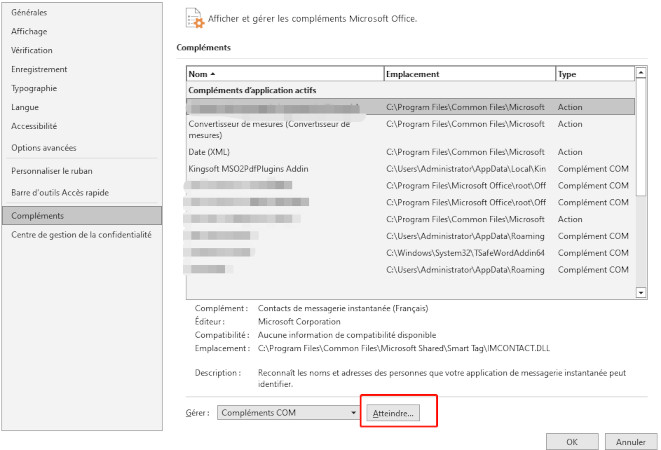Select Barre d'outils Accès rapide
The width and height of the screenshot is (661, 450).
(60, 193)
